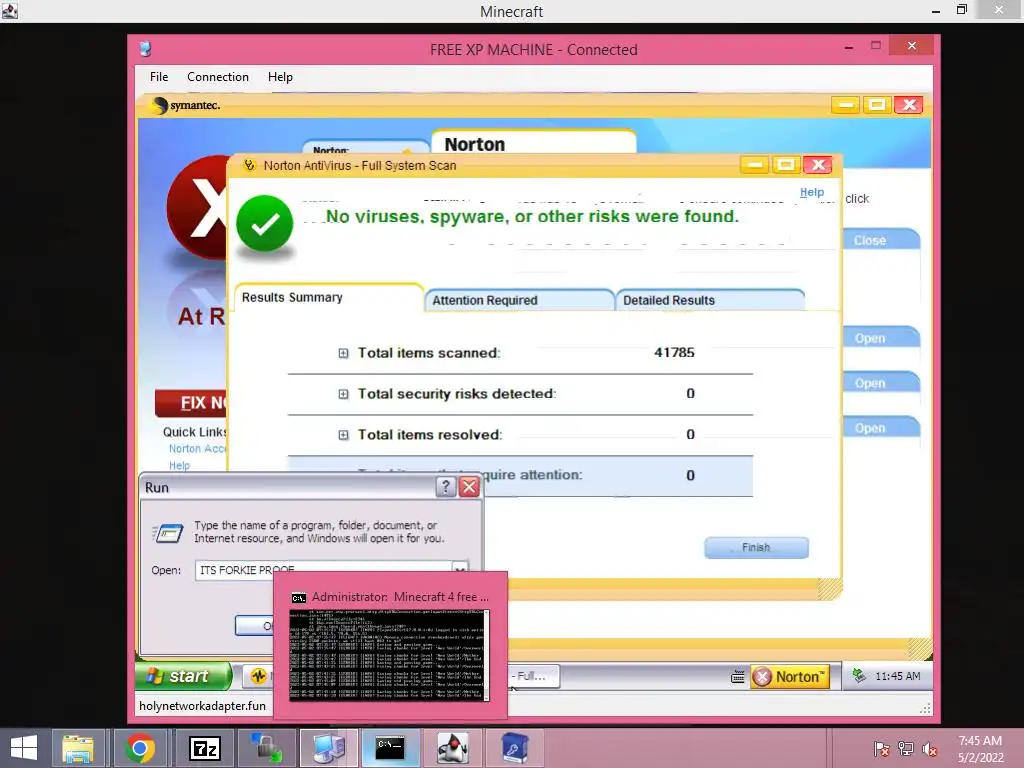Click the Norton button in XP taskbar tray
1024x768 pixels.
coord(790,677)
